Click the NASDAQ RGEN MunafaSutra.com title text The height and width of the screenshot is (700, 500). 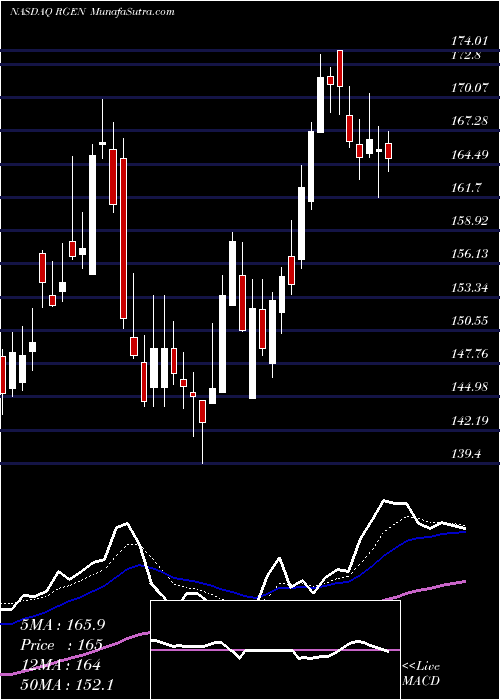[92, 12]
